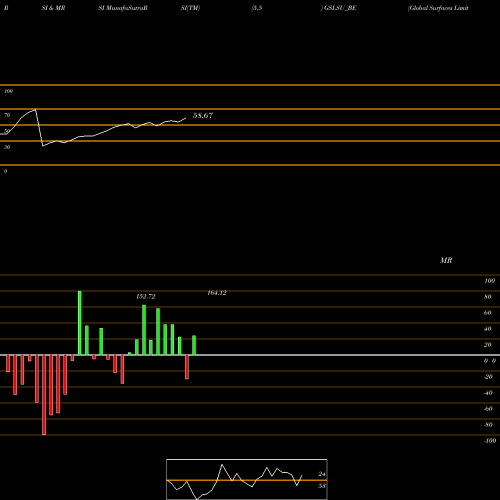Click the -100 label on MR axis

pos(490,441)
